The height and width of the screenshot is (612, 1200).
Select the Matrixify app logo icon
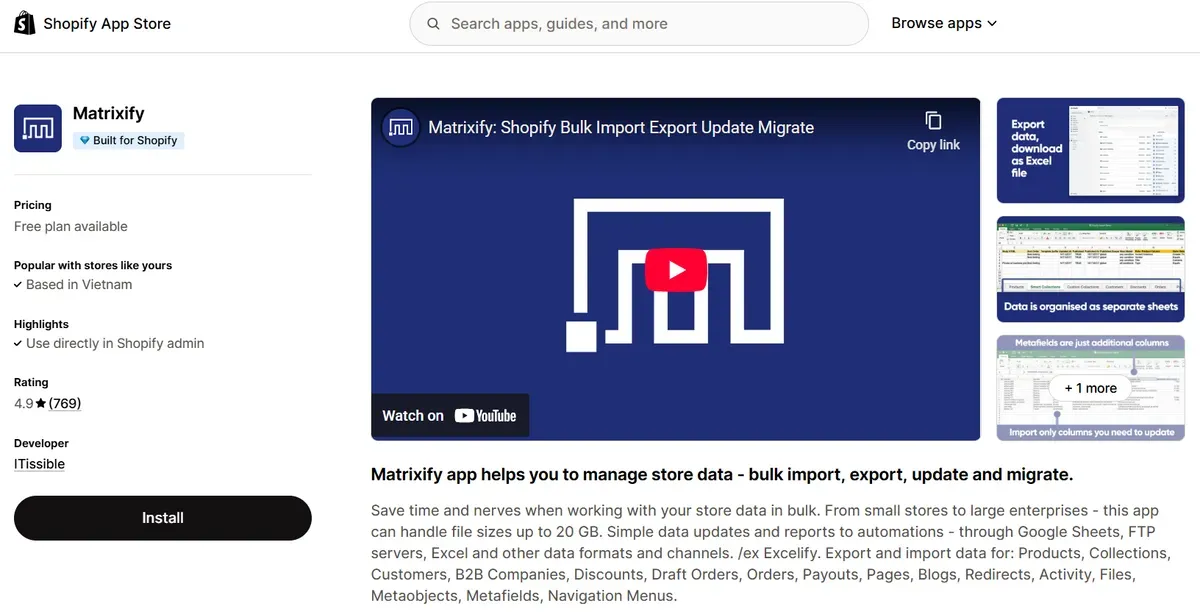37,128
